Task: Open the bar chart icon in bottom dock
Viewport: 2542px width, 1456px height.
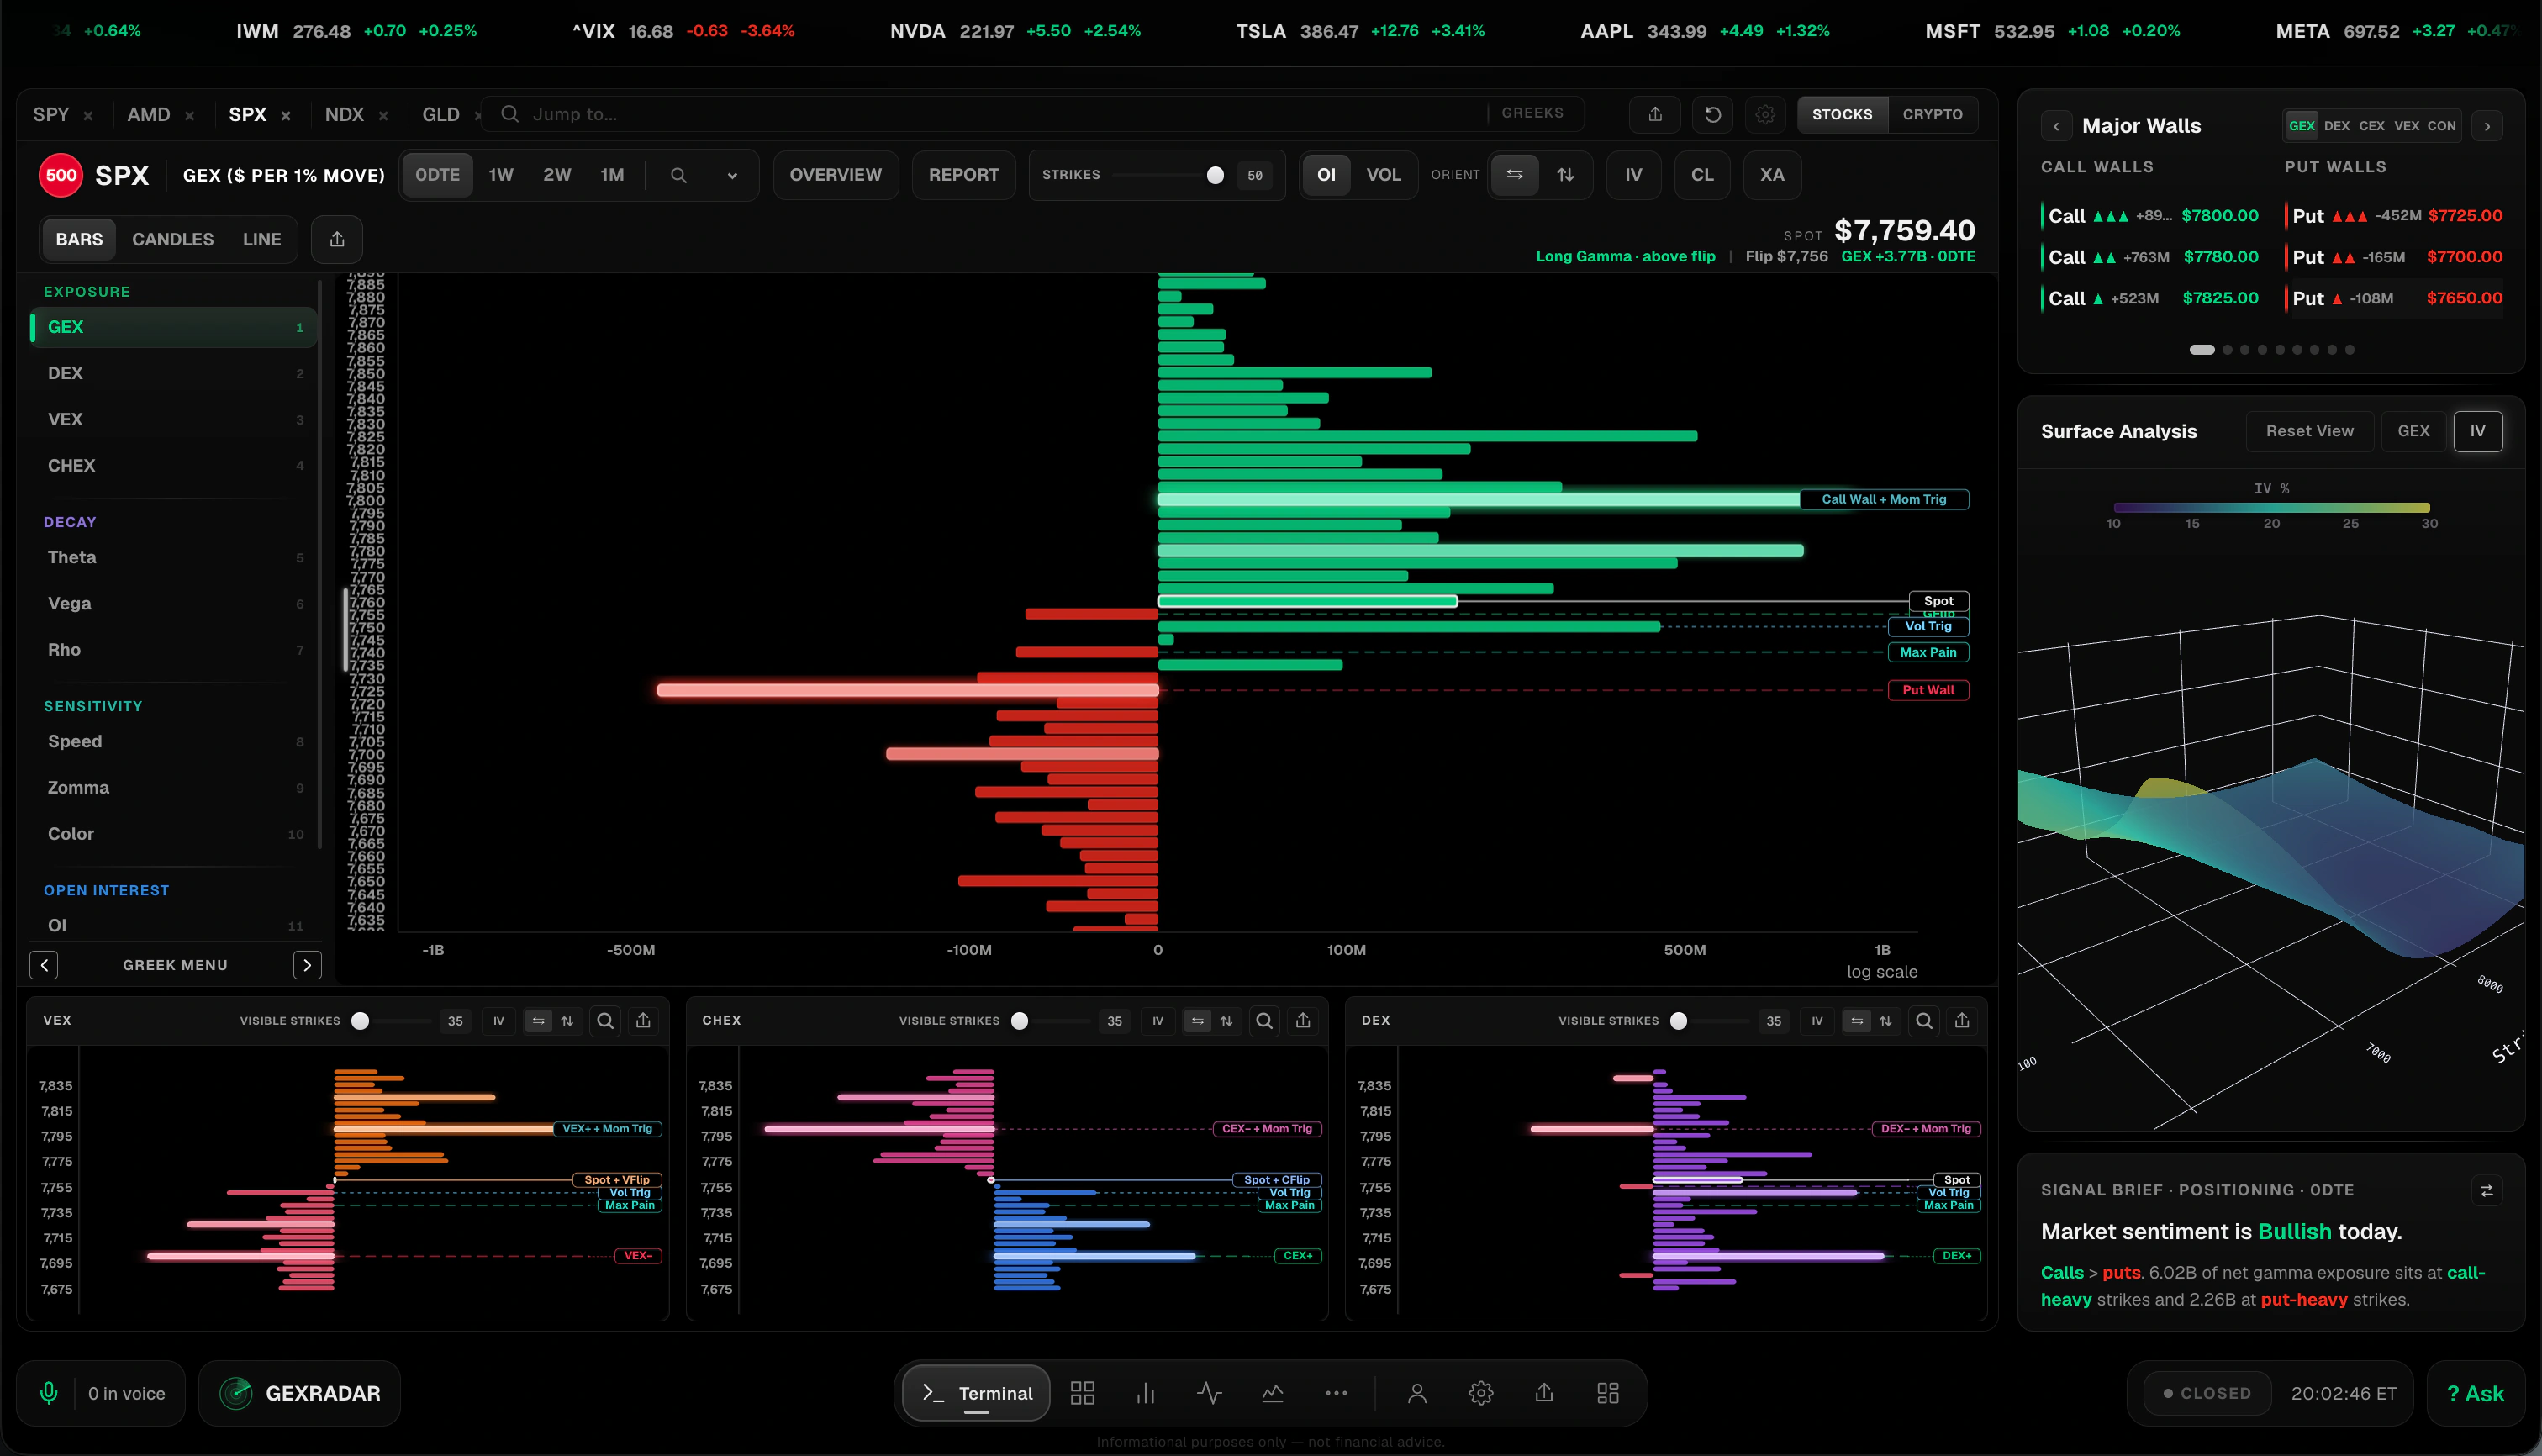Action: coord(1146,1393)
